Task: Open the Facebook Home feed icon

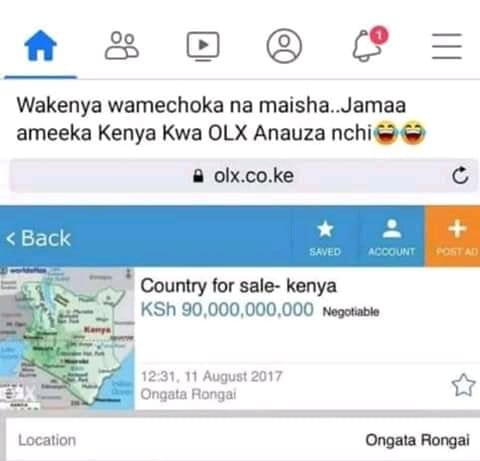Action: [41, 46]
